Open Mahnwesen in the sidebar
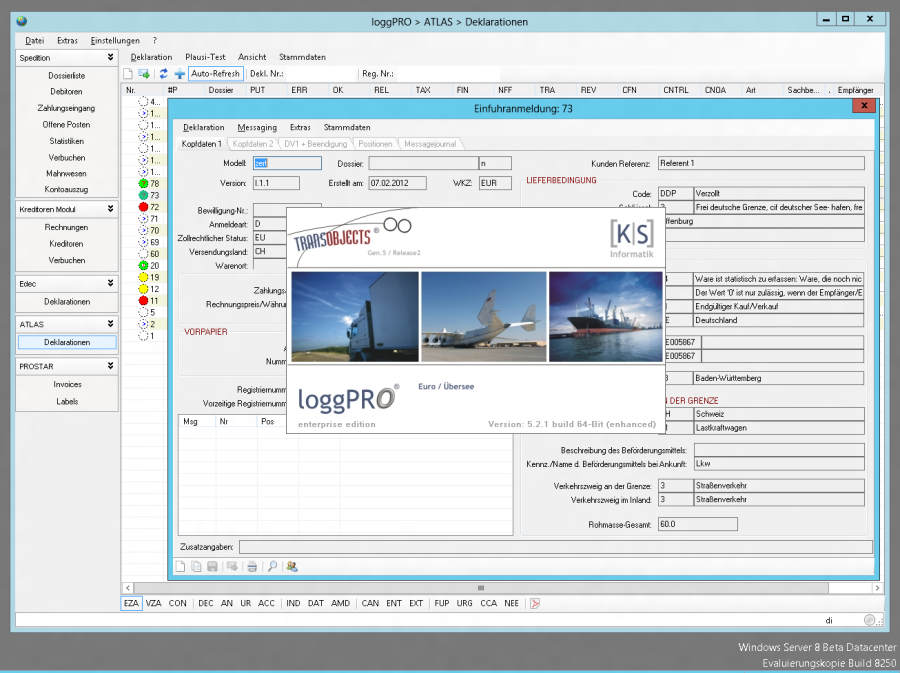The height and width of the screenshot is (673, 900). click(67, 173)
